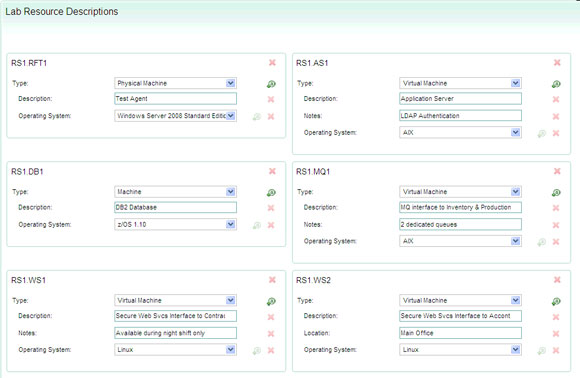Remove the RS1.WS1 resource card

pyautogui.click(x=272, y=280)
